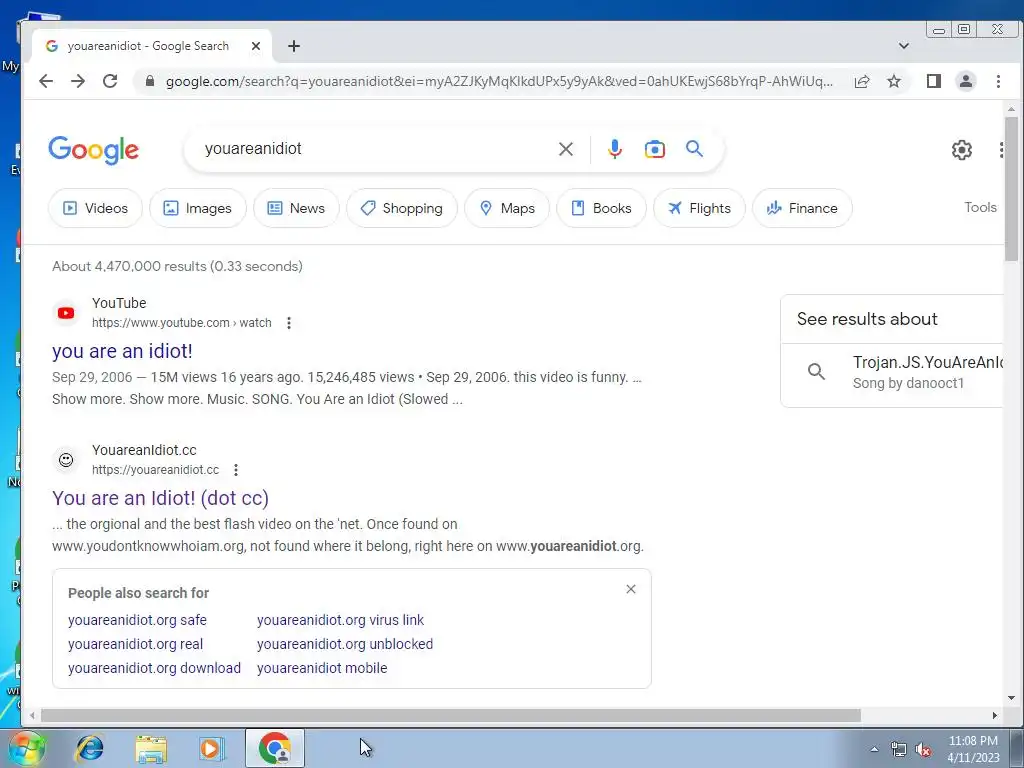Open 'you are an idiot!' YouTube result
This screenshot has height=768, width=1024.
click(122, 351)
